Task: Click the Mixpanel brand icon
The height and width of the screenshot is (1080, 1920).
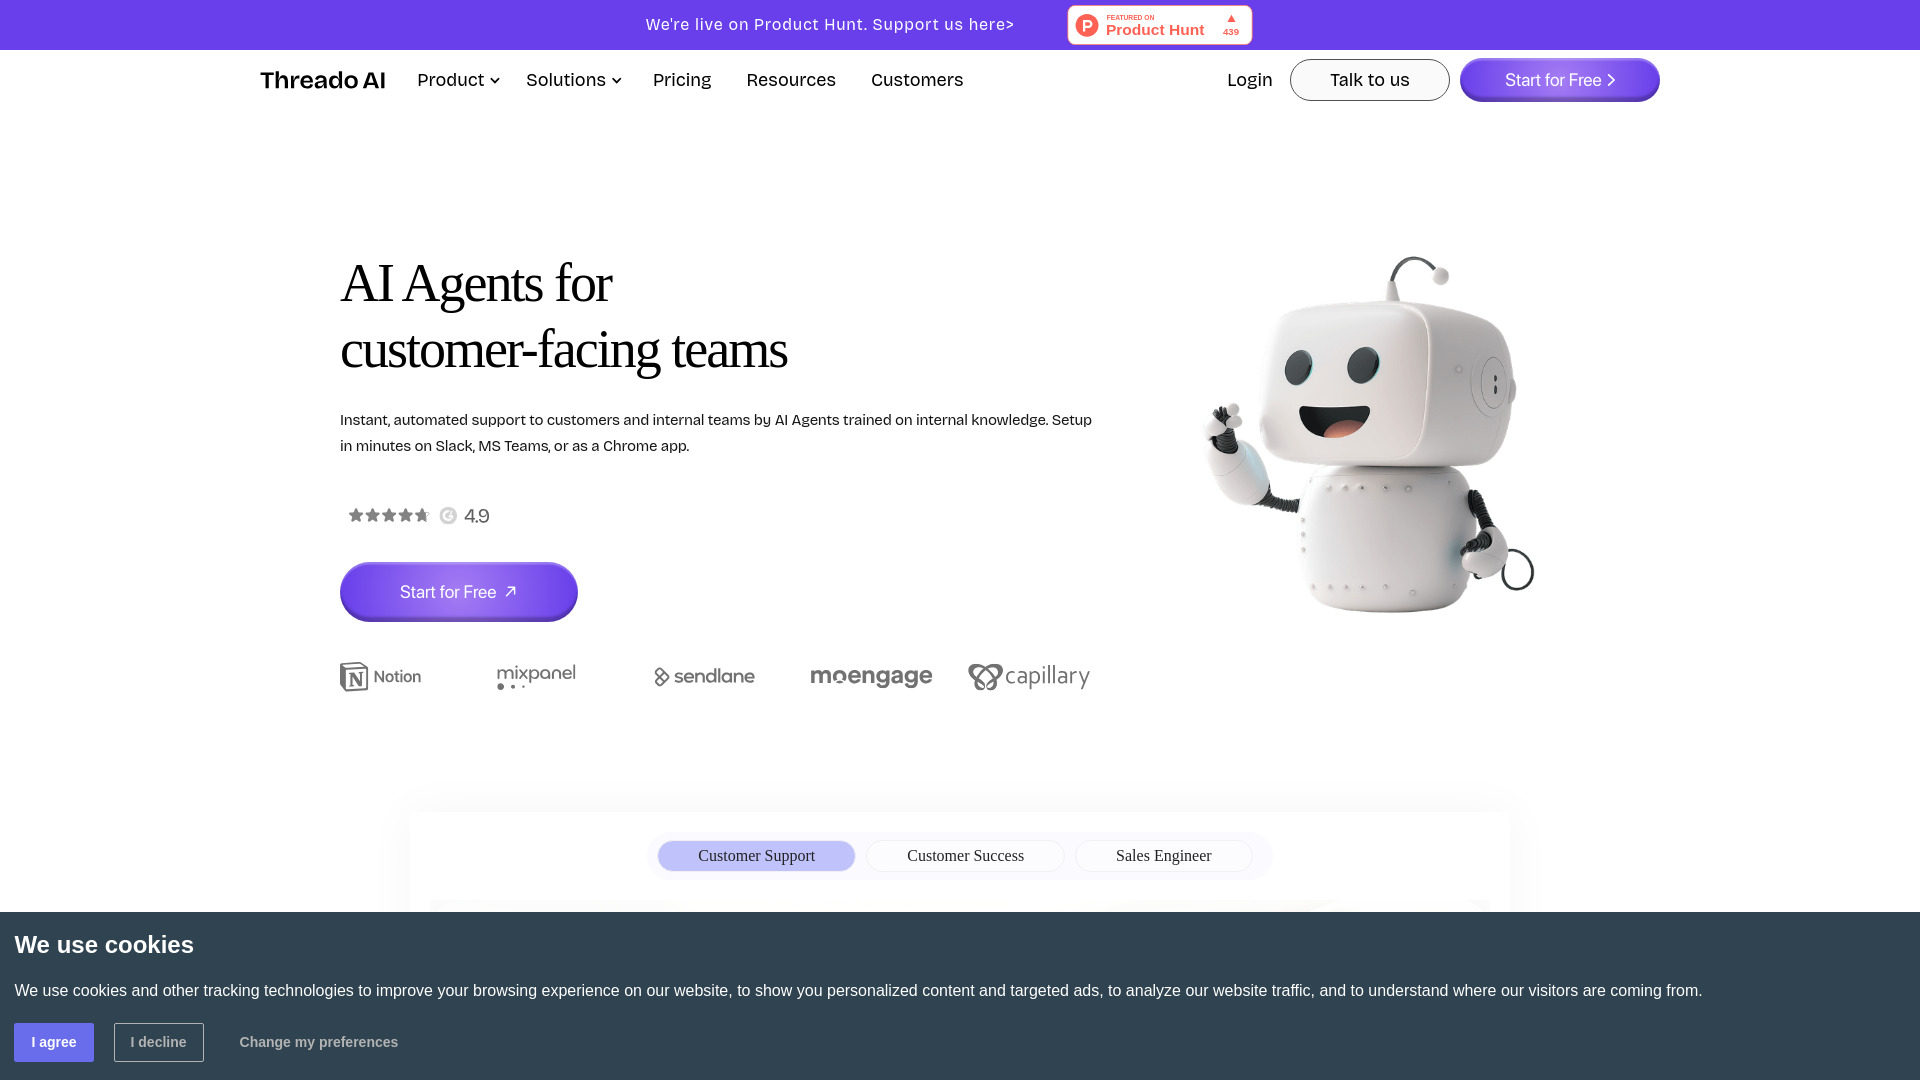Action: 537,676
